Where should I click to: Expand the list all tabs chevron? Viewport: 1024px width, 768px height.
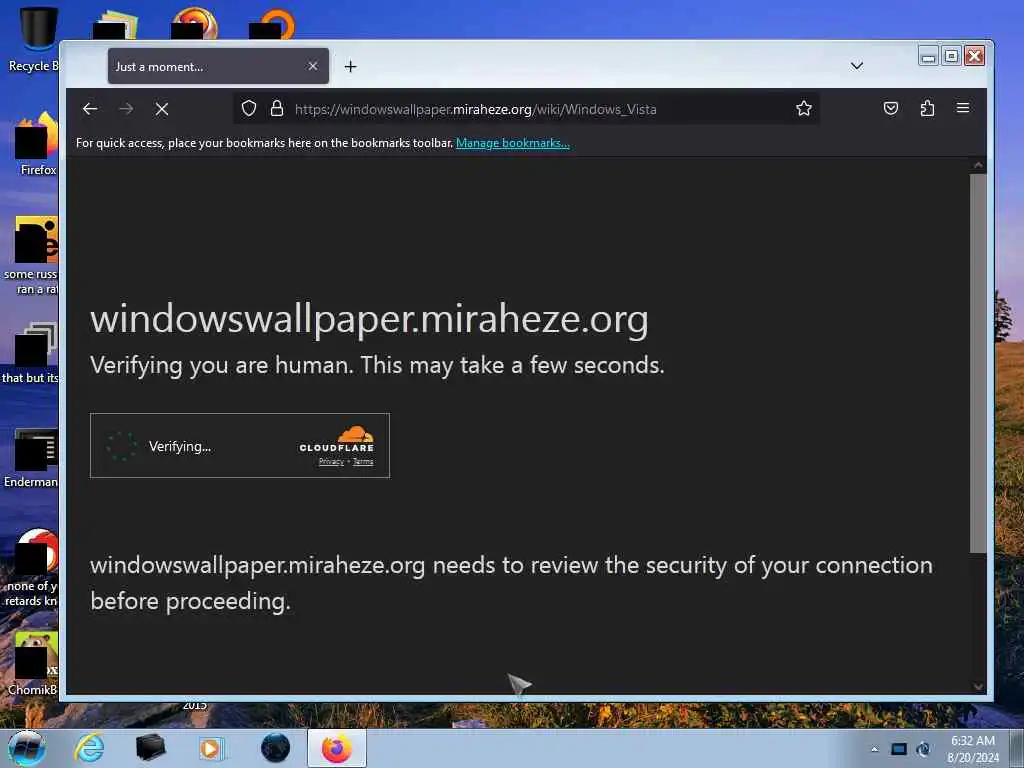(857, 66)
